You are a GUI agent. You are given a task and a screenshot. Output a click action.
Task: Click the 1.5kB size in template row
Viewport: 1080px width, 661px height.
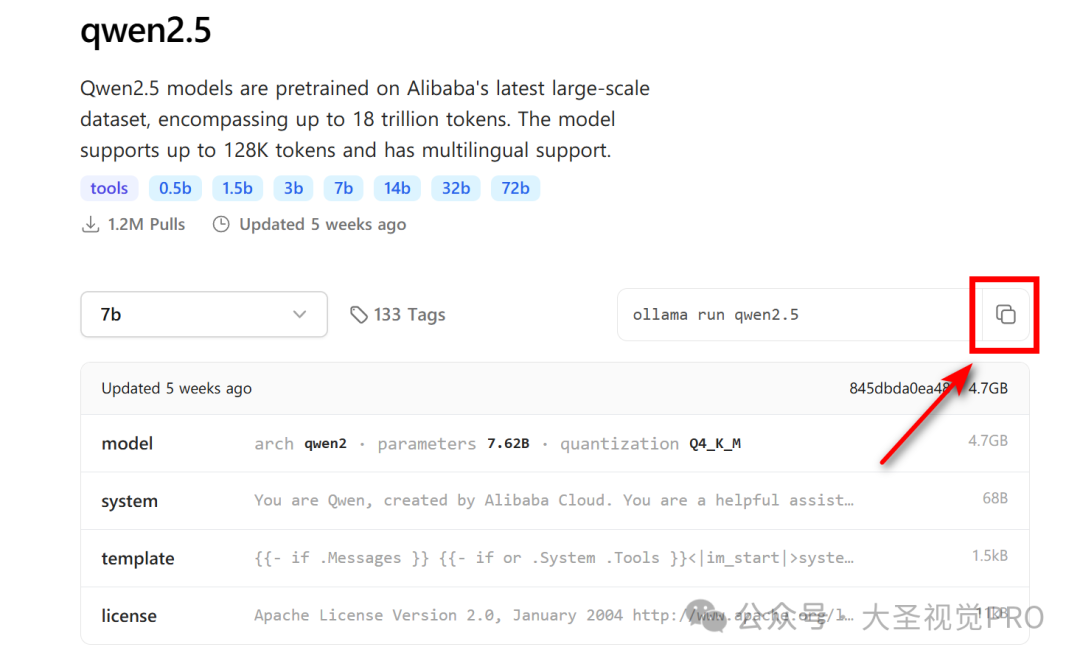(990, 556)
